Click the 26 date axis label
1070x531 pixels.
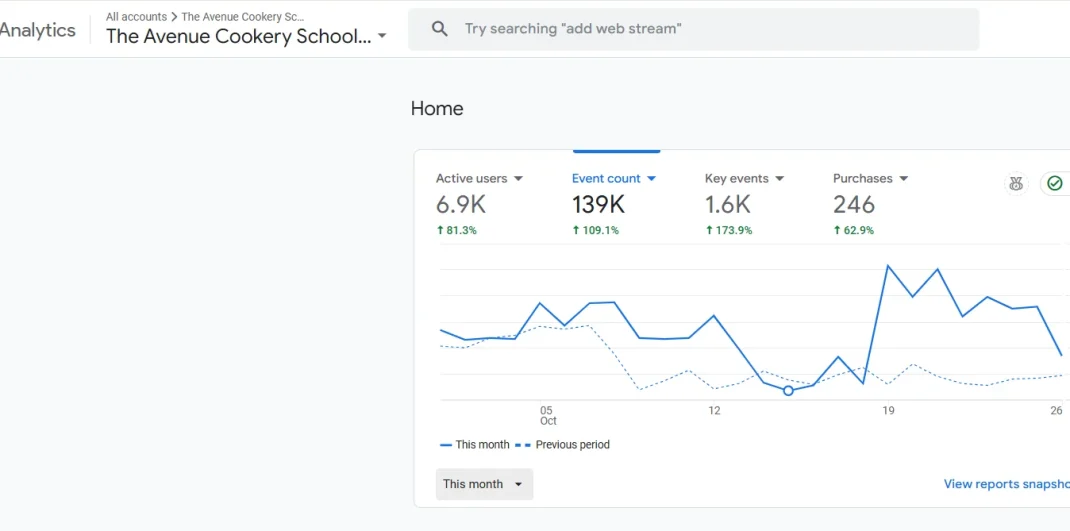[x=1056, y=410]
